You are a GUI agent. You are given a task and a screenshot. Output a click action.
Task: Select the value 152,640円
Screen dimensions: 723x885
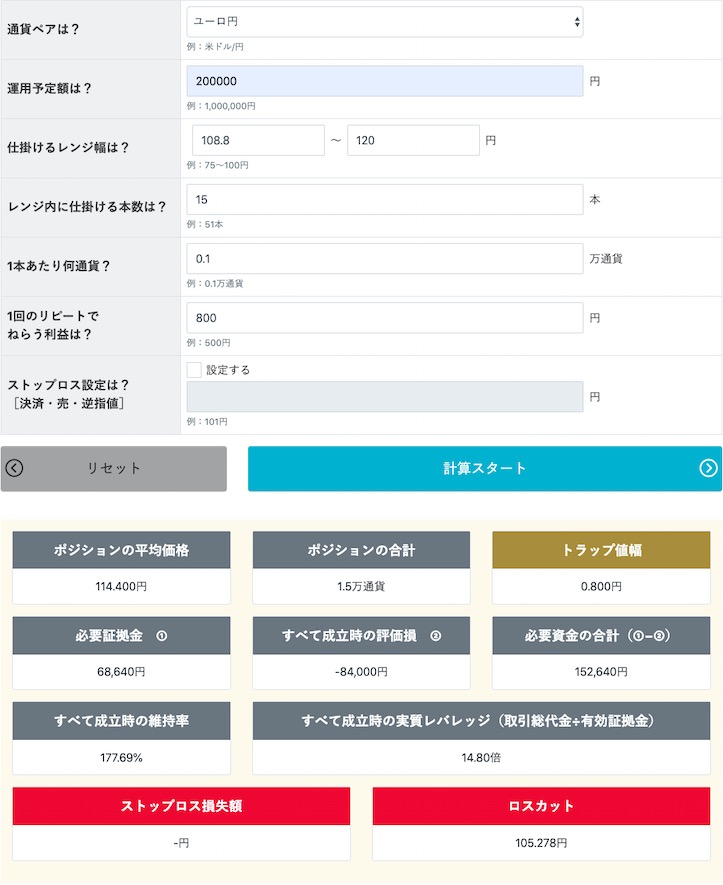tap(601, 672)
